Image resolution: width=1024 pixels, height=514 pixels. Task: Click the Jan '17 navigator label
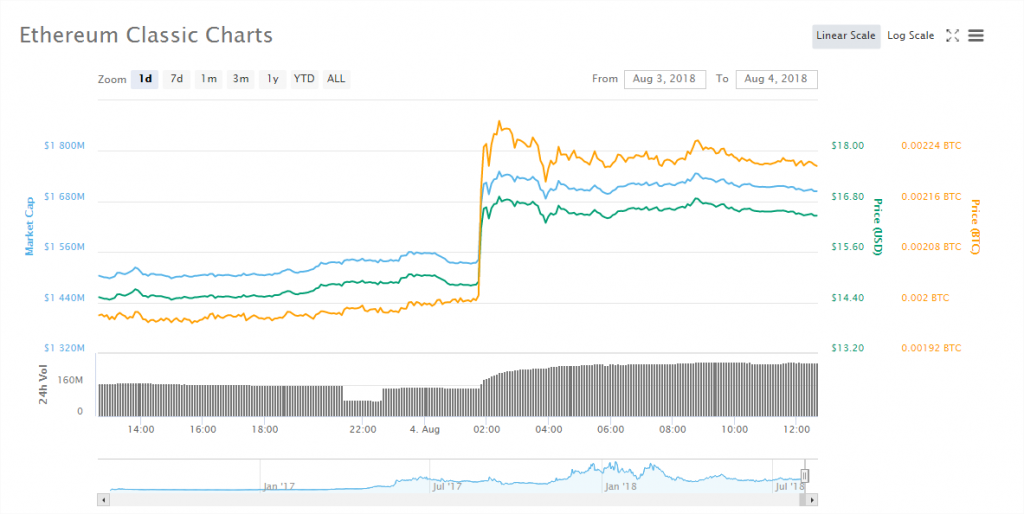(x=280, y=487)
